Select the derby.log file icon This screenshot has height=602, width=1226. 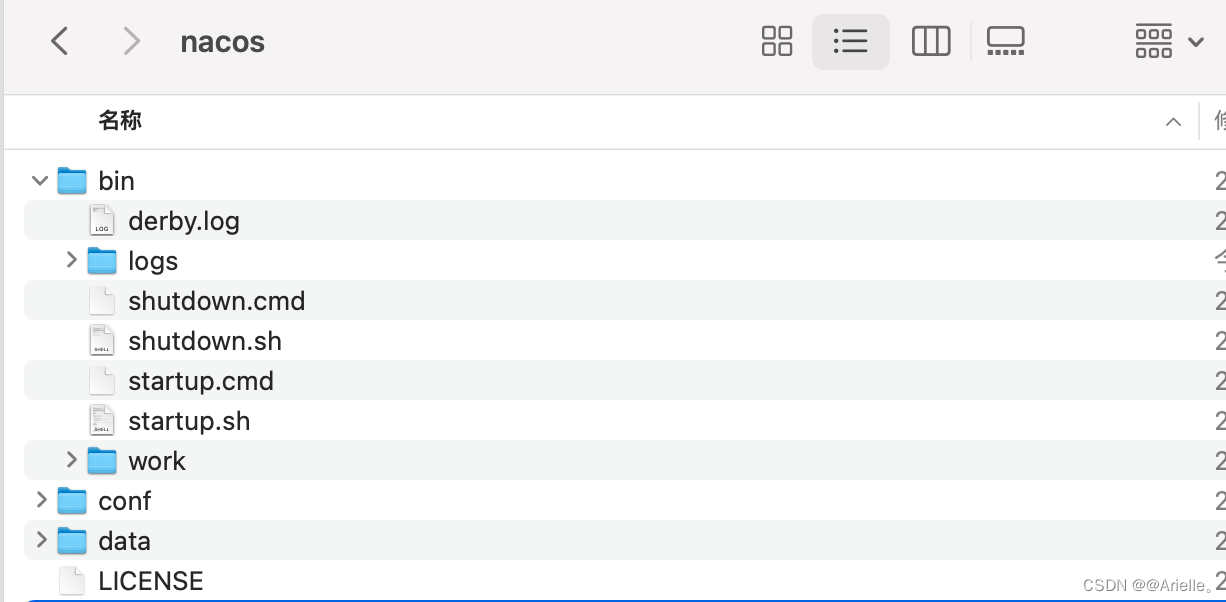click(x=101, y=221)
